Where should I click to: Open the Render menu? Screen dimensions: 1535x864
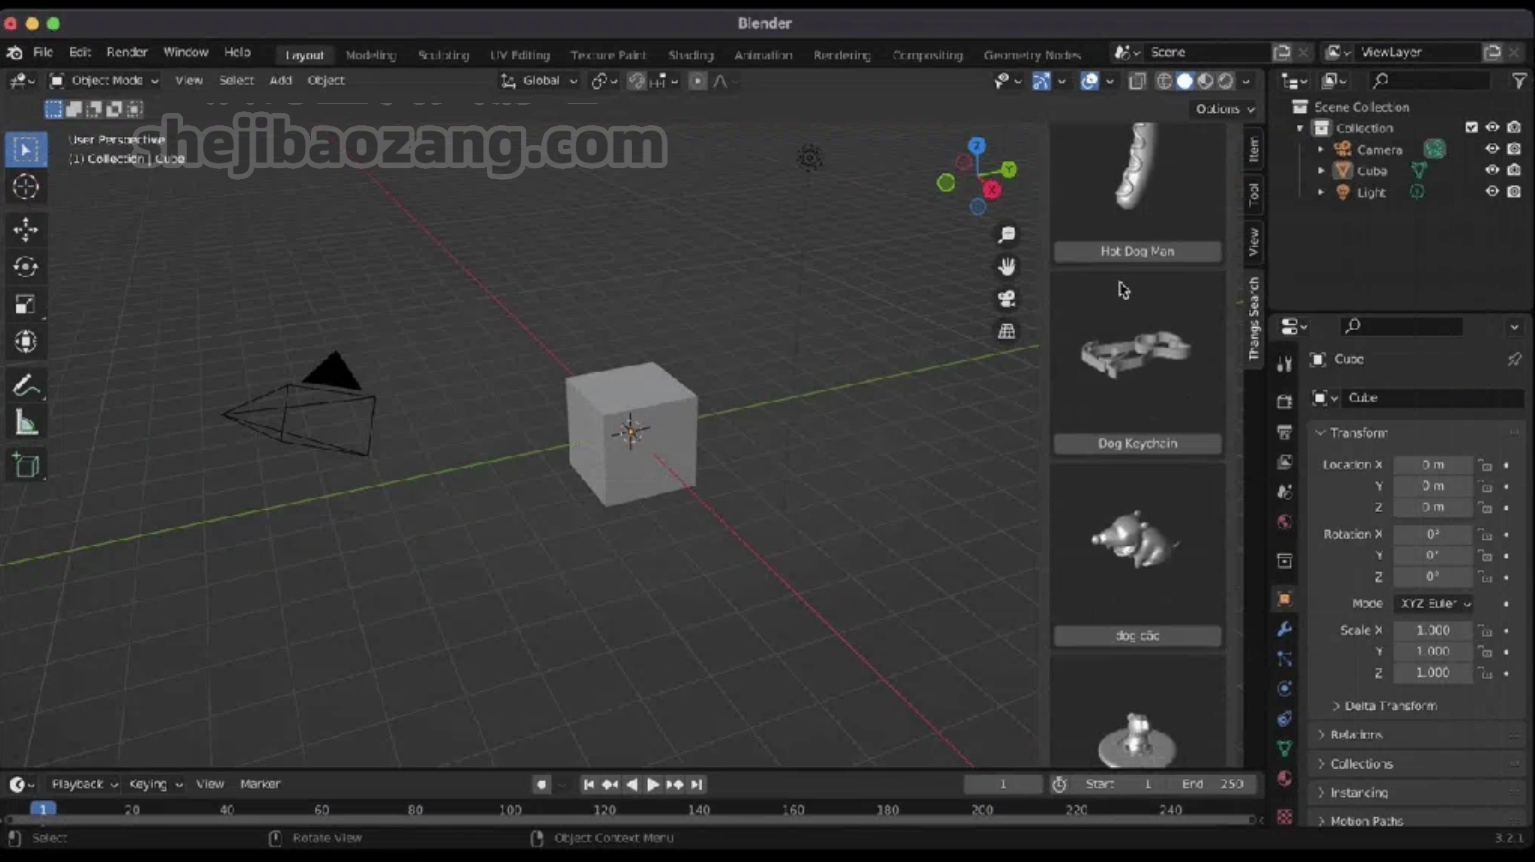coord(127,52)
